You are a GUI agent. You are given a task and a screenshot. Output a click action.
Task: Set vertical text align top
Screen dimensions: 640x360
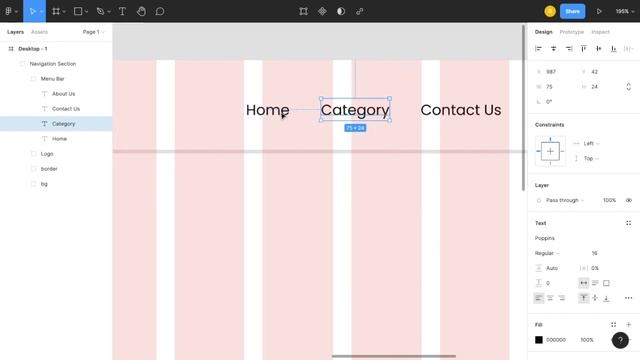click(584, 298)
